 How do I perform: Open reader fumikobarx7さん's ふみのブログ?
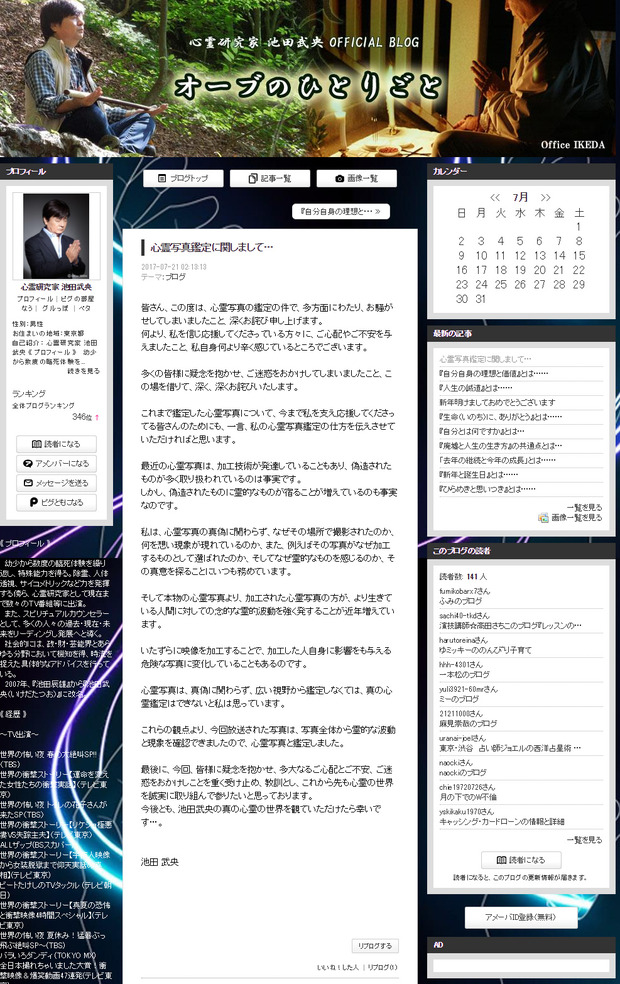(x=461, y=601)
